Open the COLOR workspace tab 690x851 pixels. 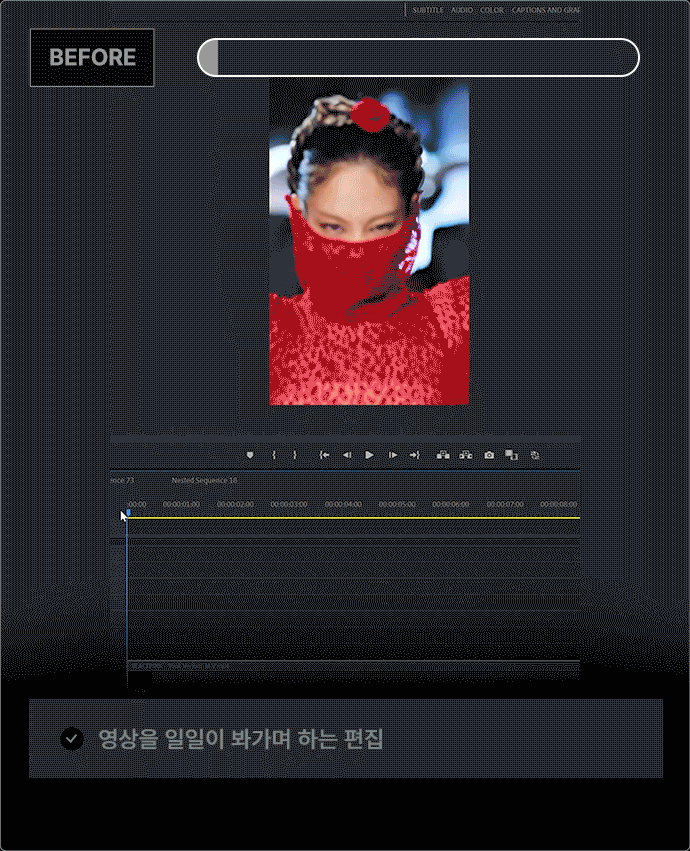(x=492, y=10)
